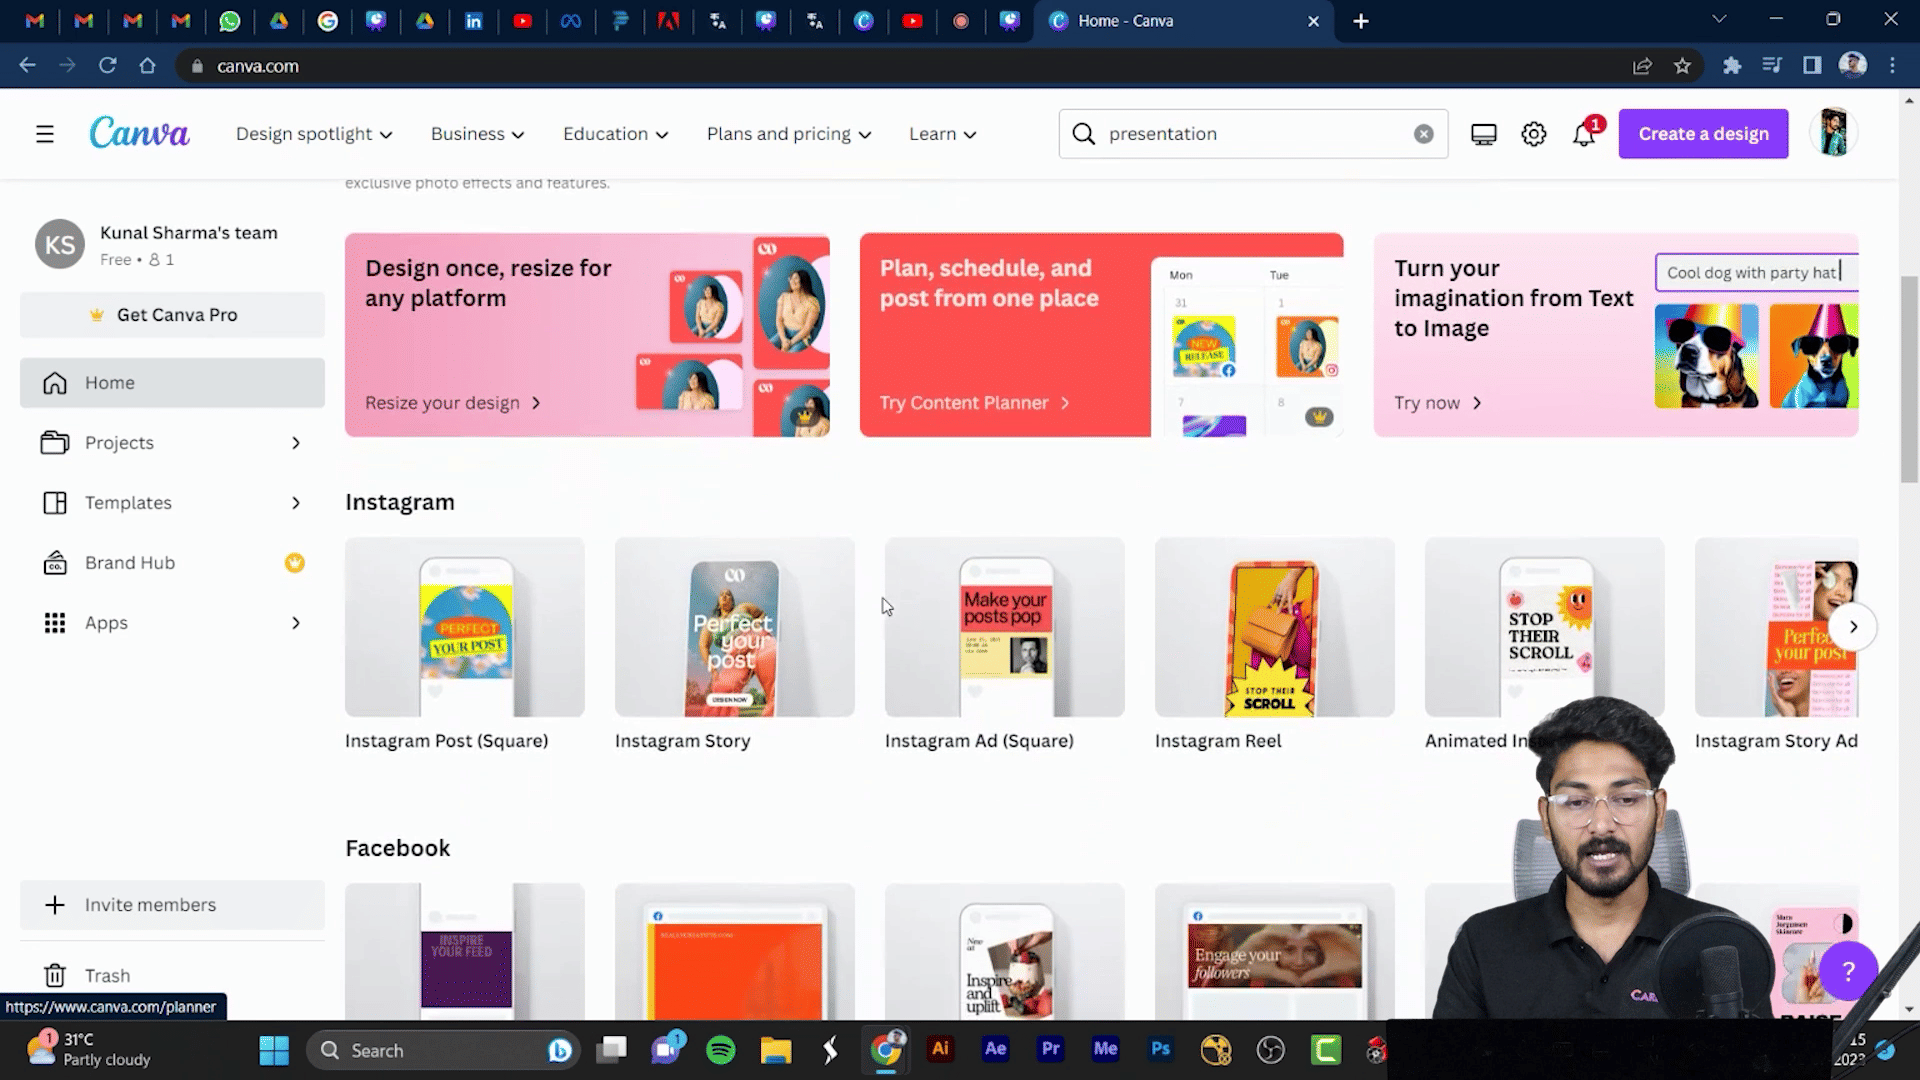Open Brand Hub in the sidebar
This screenshot has height=1080, width=1920.
click(130, 563)
